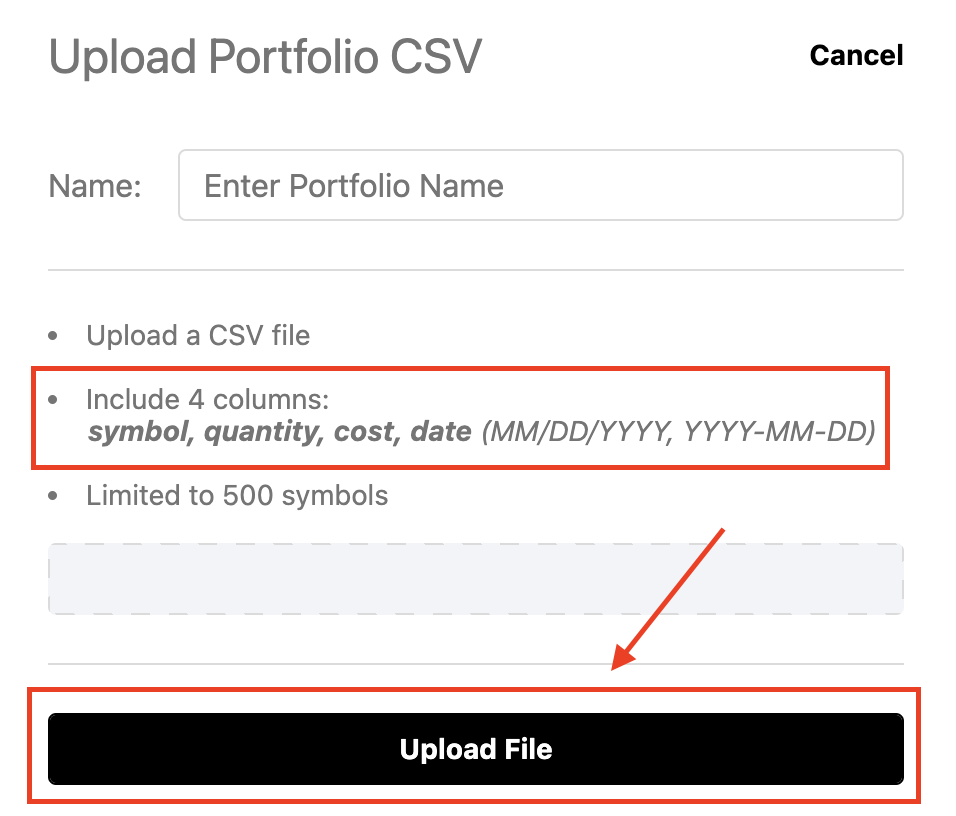Click the Upload Portfolio CSV title

pos(265,57)
